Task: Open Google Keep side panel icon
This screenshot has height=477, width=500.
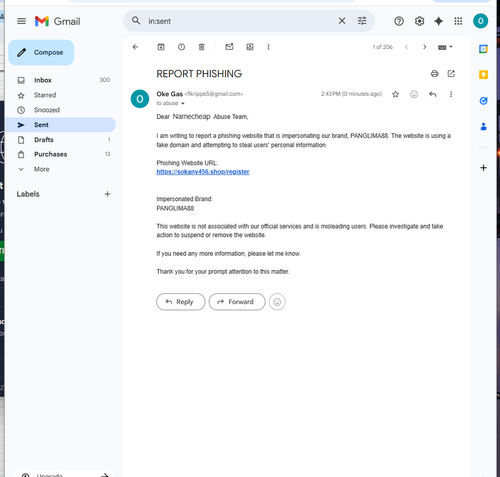Action: [483, 75]
